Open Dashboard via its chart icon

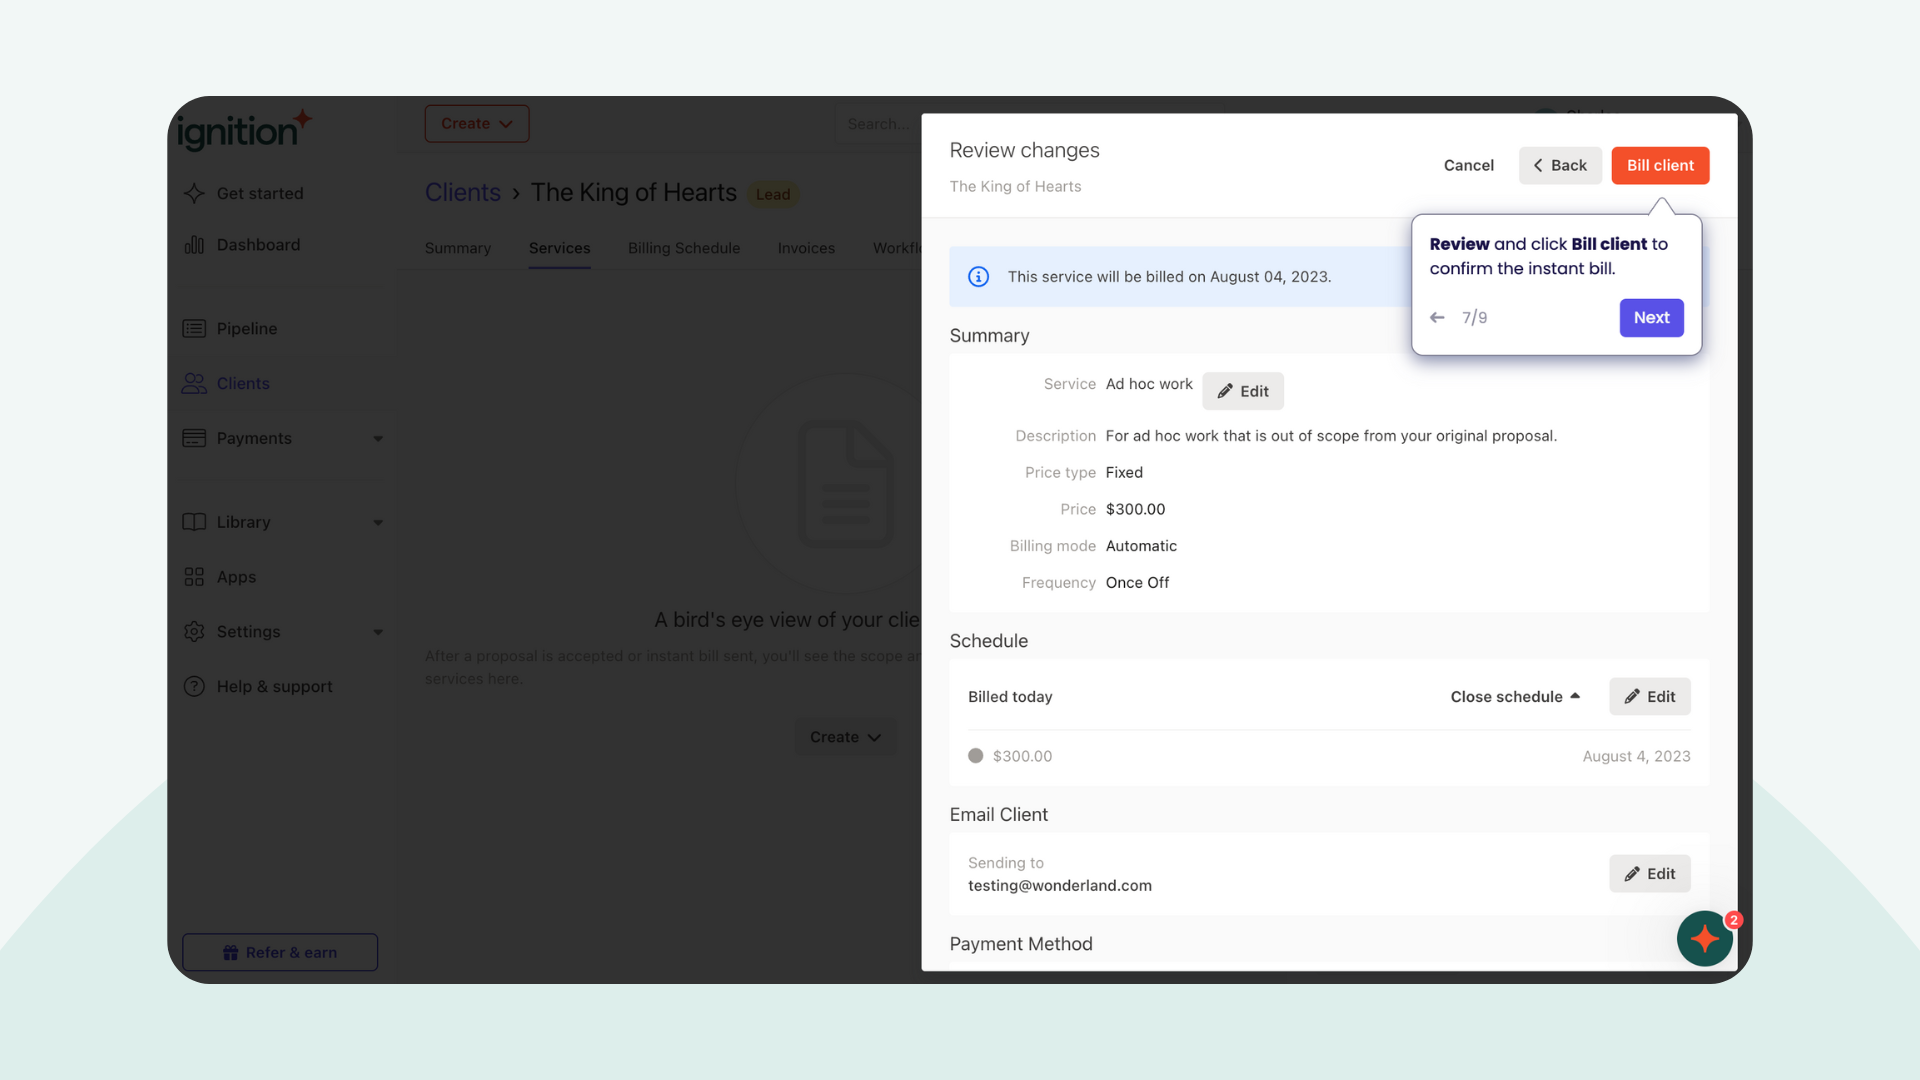coord(194,245)
